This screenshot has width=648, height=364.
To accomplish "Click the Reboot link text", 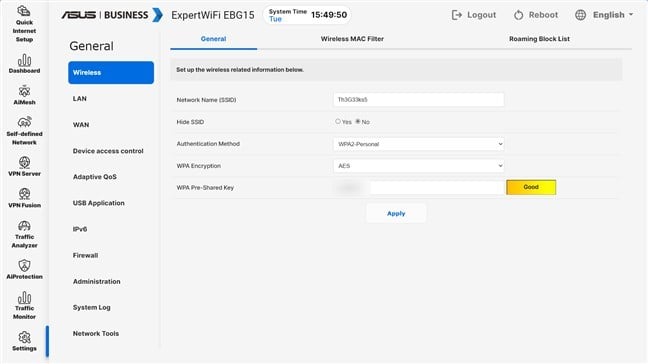I will coord(543,15).
